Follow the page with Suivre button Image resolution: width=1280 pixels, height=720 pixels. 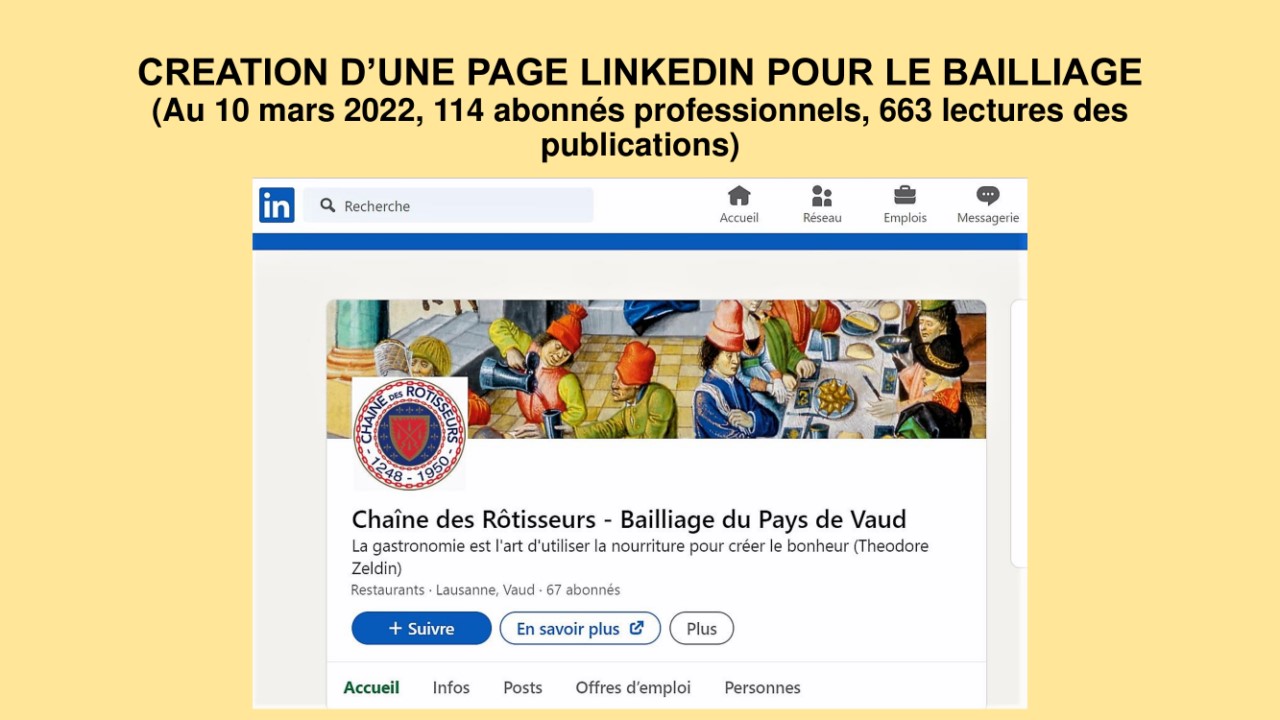click(x=421, y=629)
